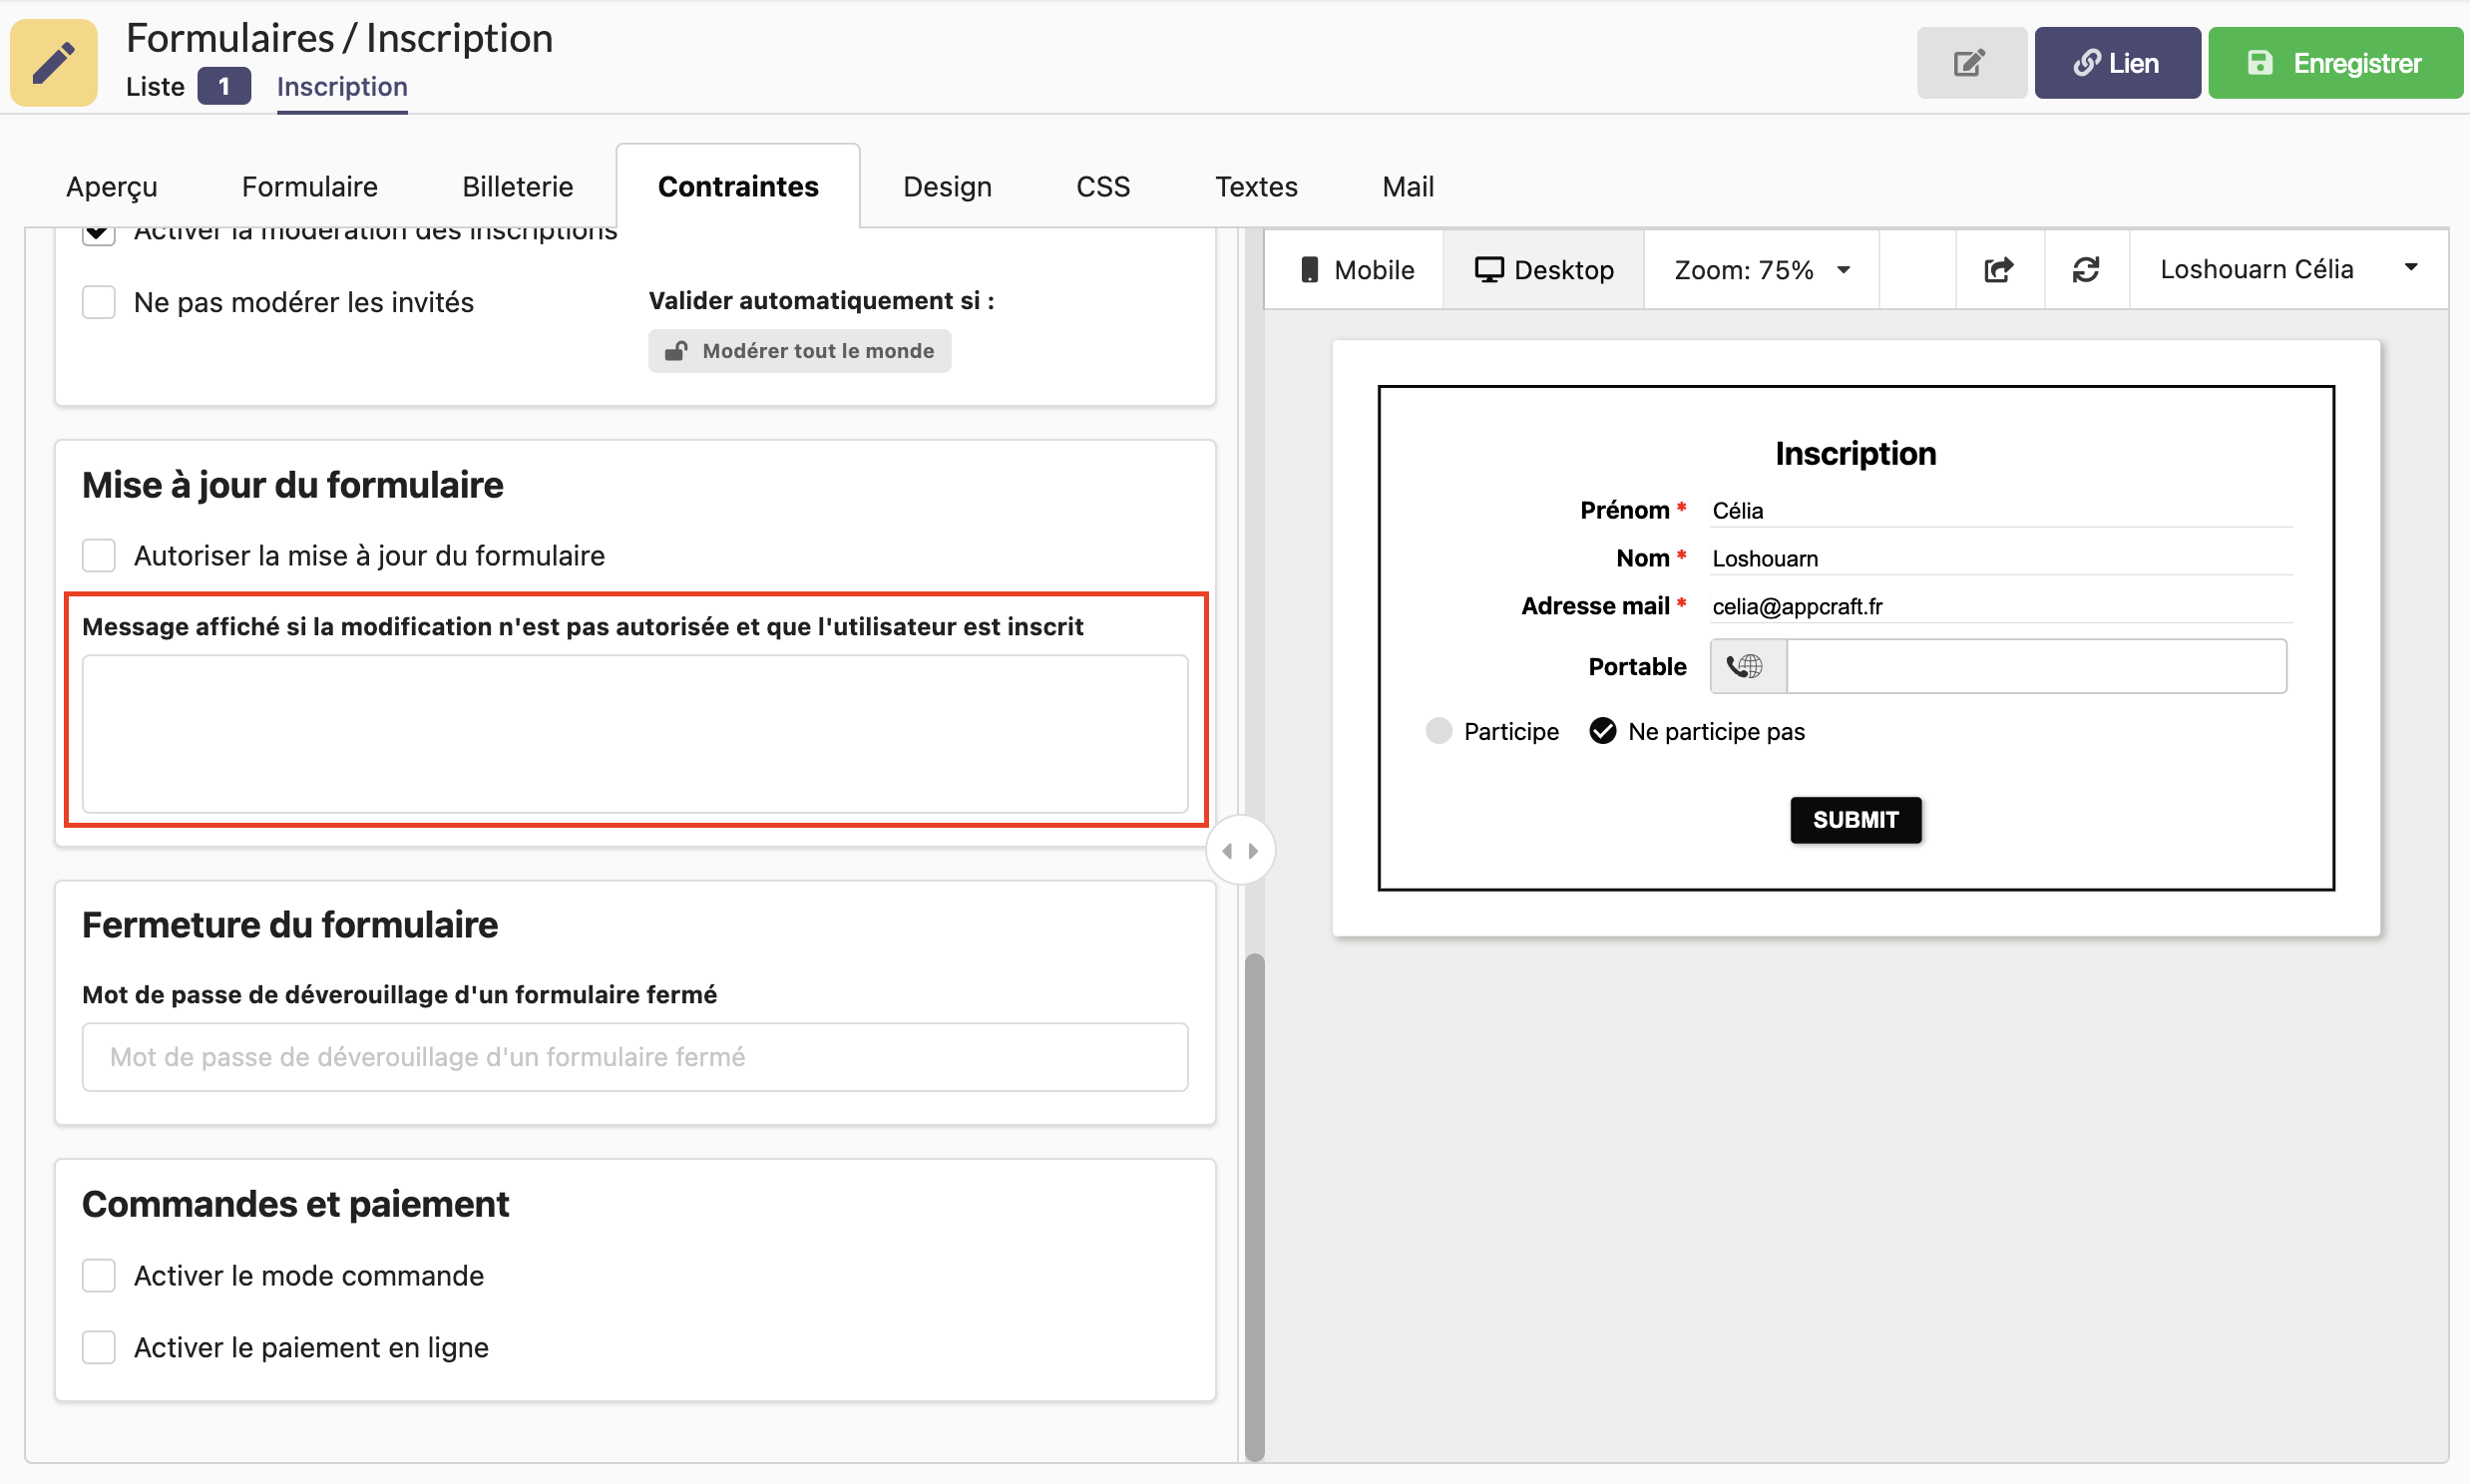Click the gray edit icon button

(1970, 63)
